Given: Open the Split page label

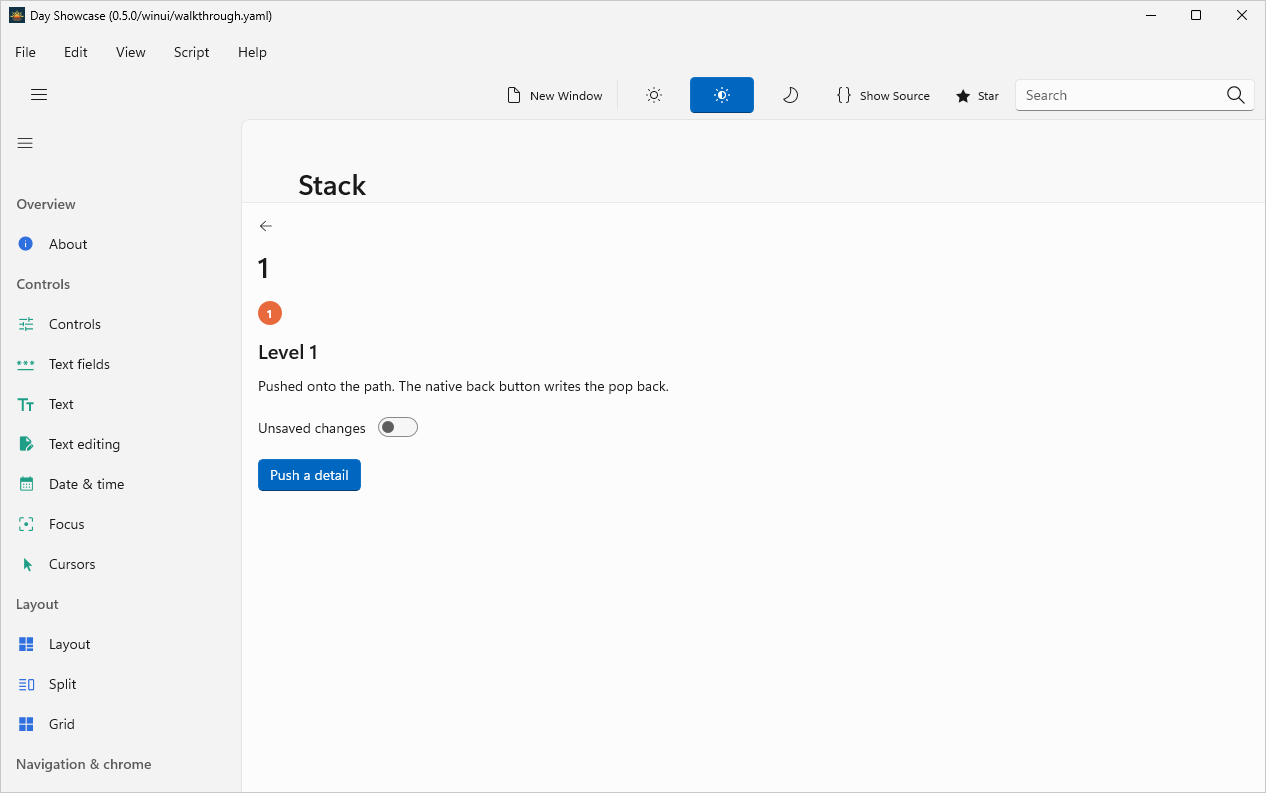Looking at the screenshot, I should tap(63, 684).
